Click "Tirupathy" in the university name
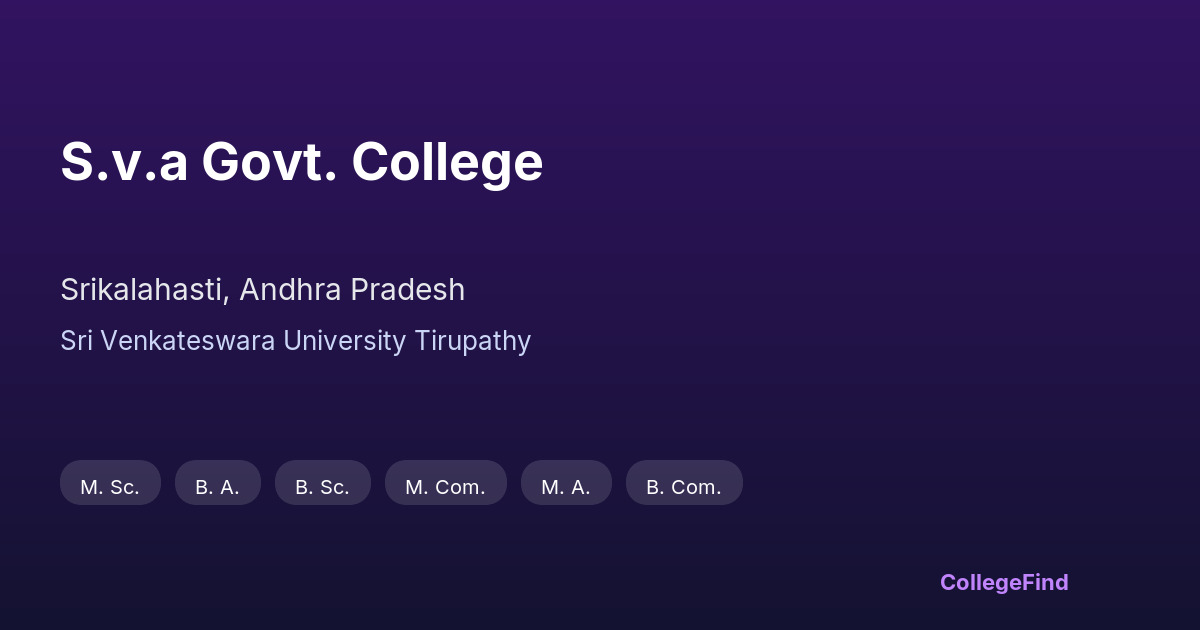1200x630 pixels. tap(472, 341)
